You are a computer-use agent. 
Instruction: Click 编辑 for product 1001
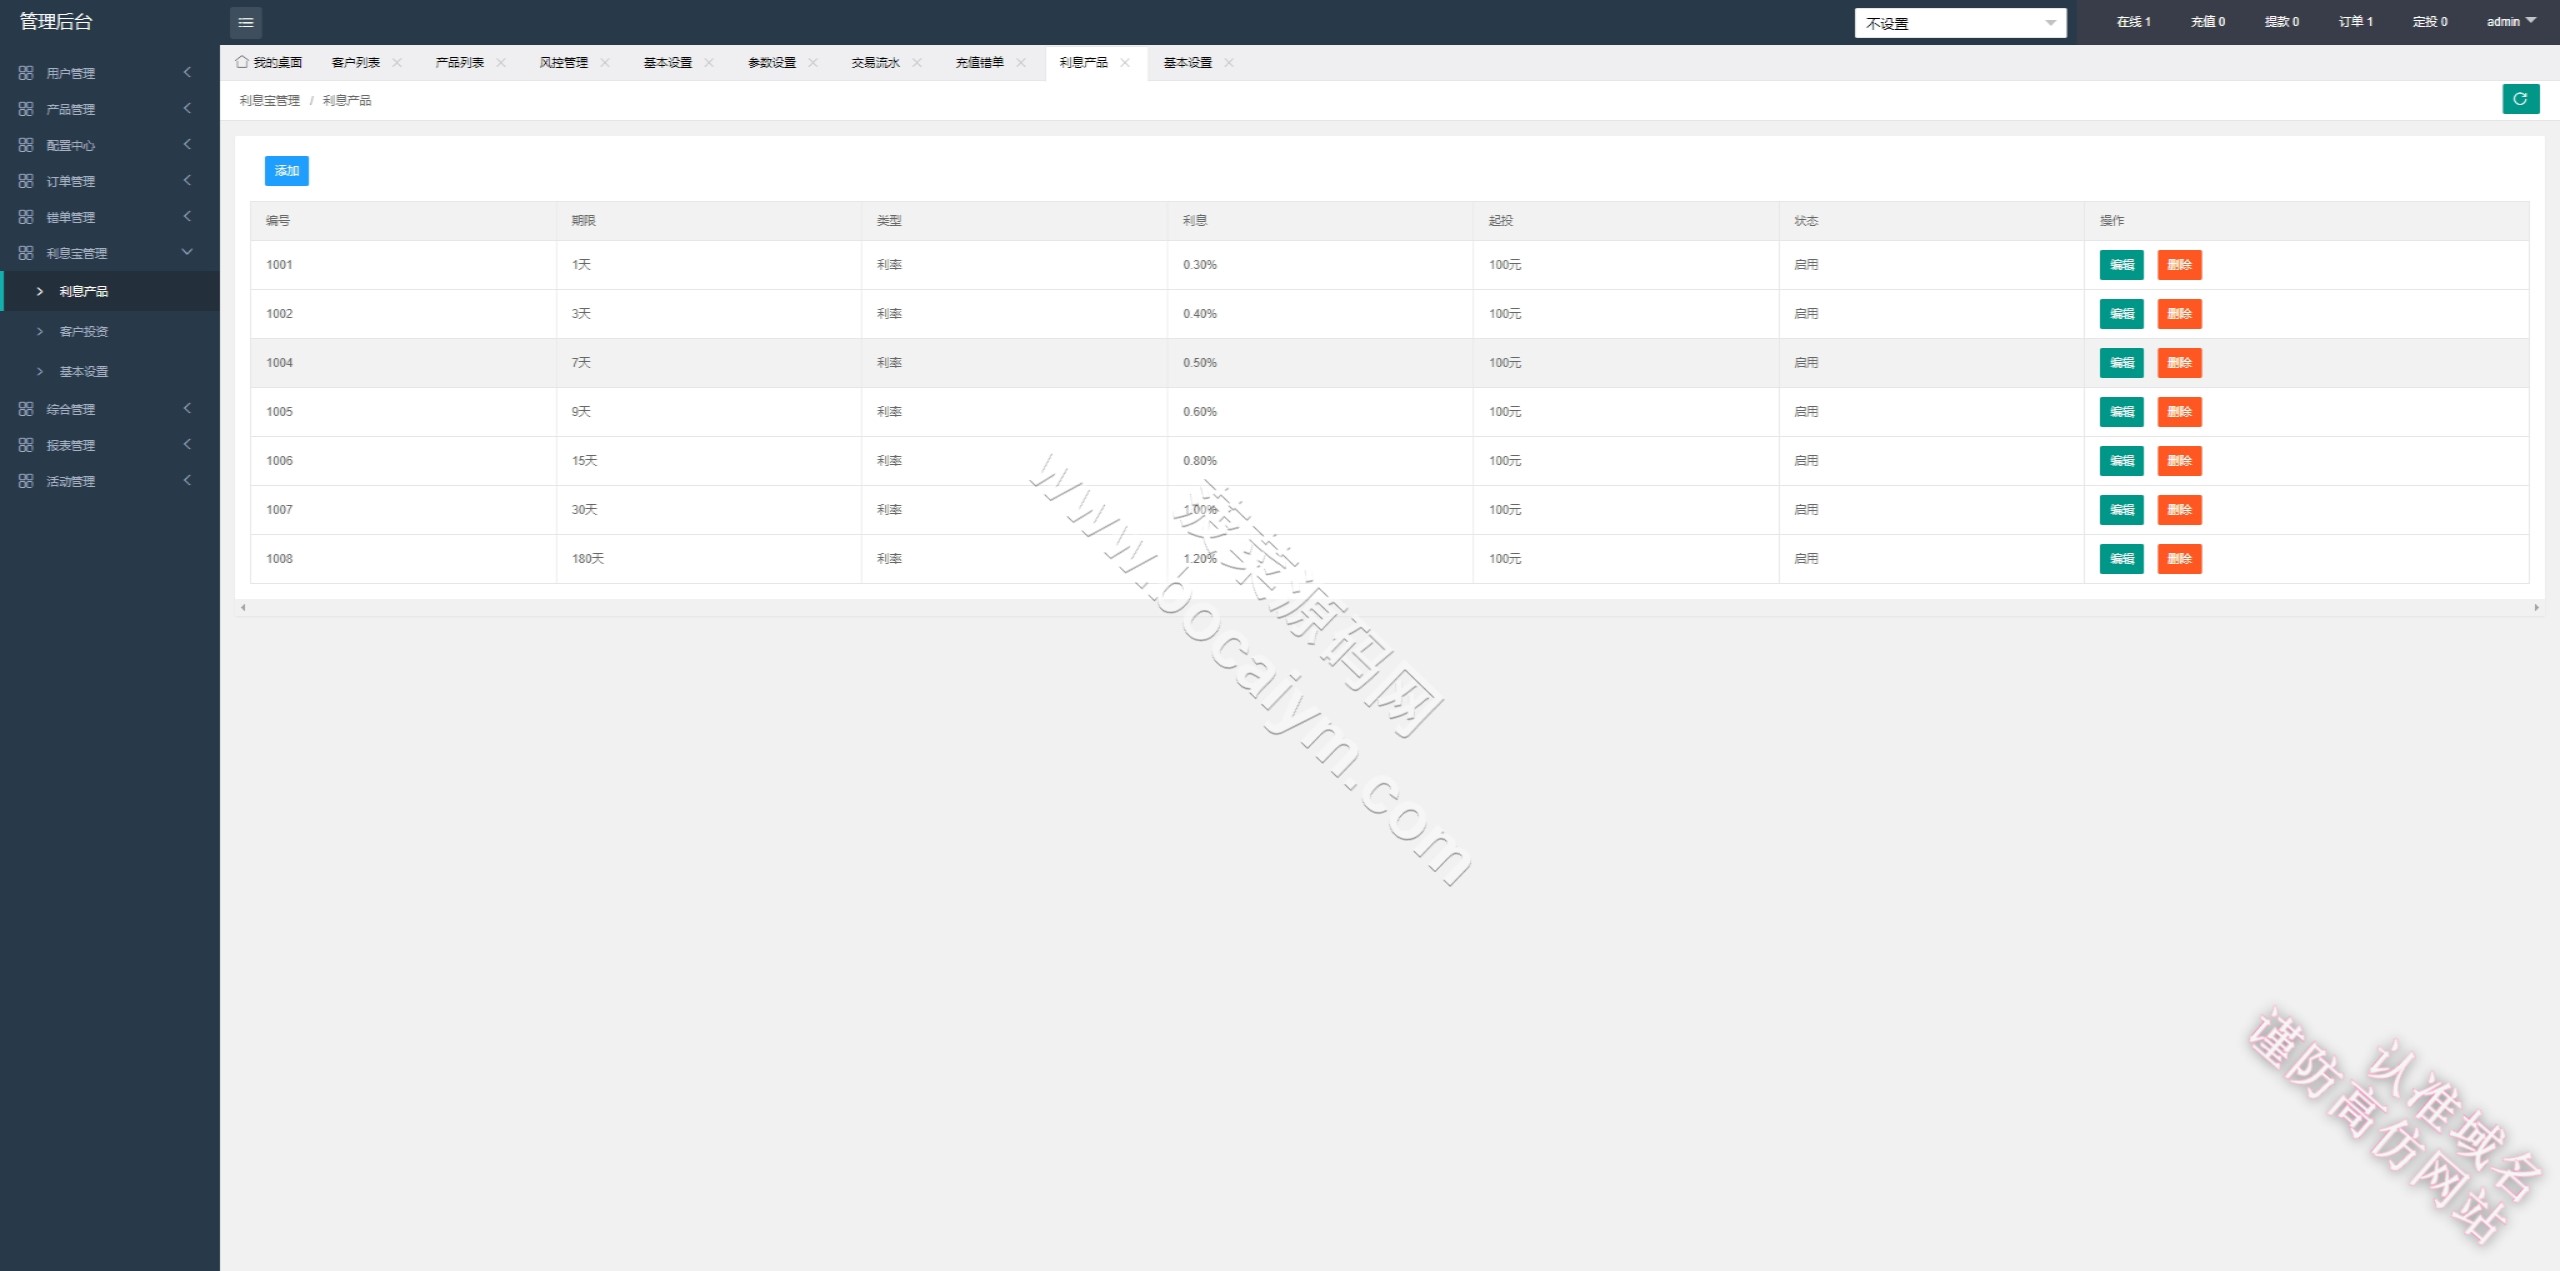pyautogui.click(x=2122, y=265)
